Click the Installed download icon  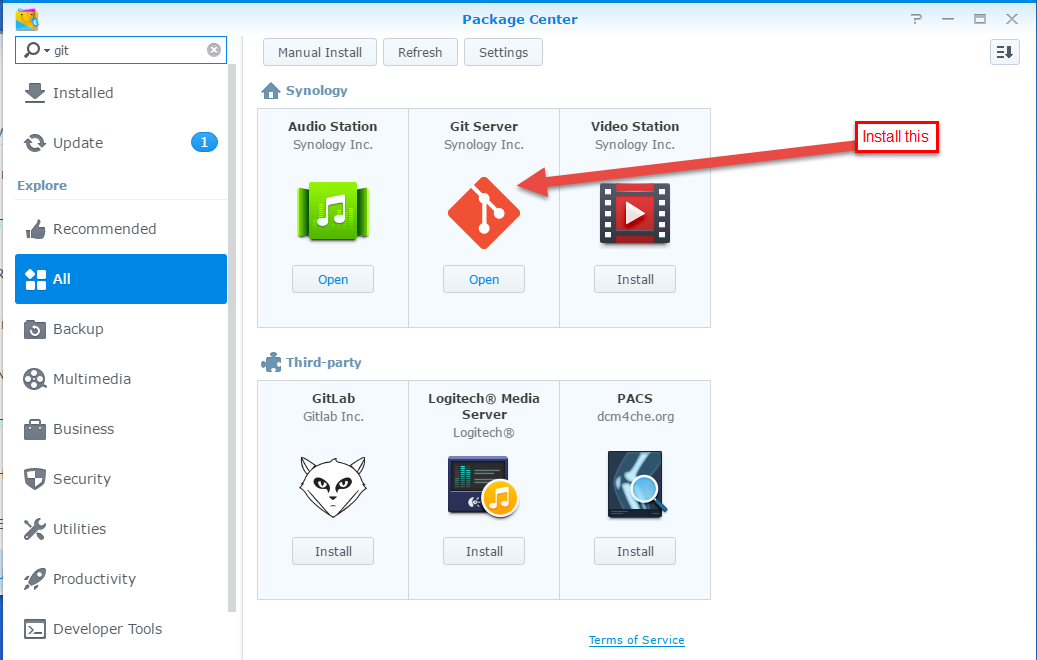[35, 93]
